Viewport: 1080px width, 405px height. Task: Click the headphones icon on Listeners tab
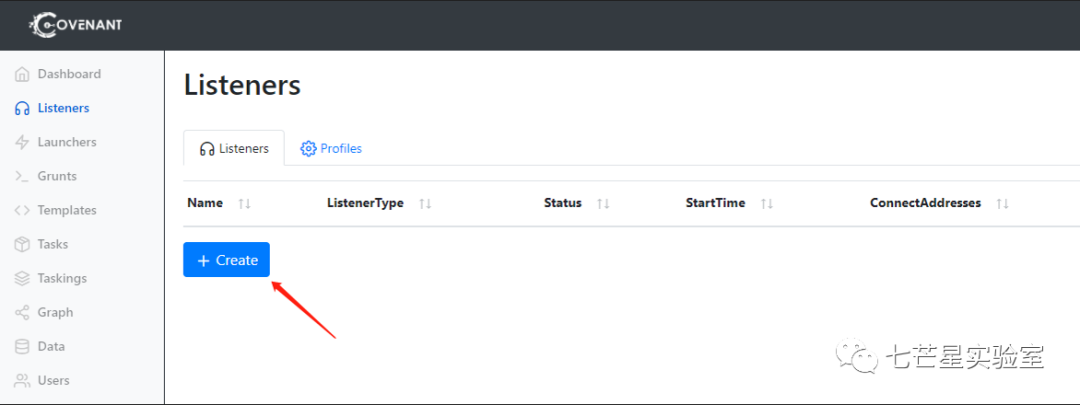tap(207, 149)
